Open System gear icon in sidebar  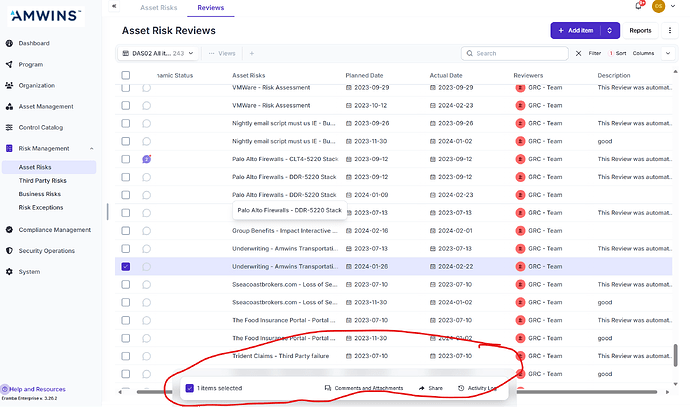(x=9, y=272)
